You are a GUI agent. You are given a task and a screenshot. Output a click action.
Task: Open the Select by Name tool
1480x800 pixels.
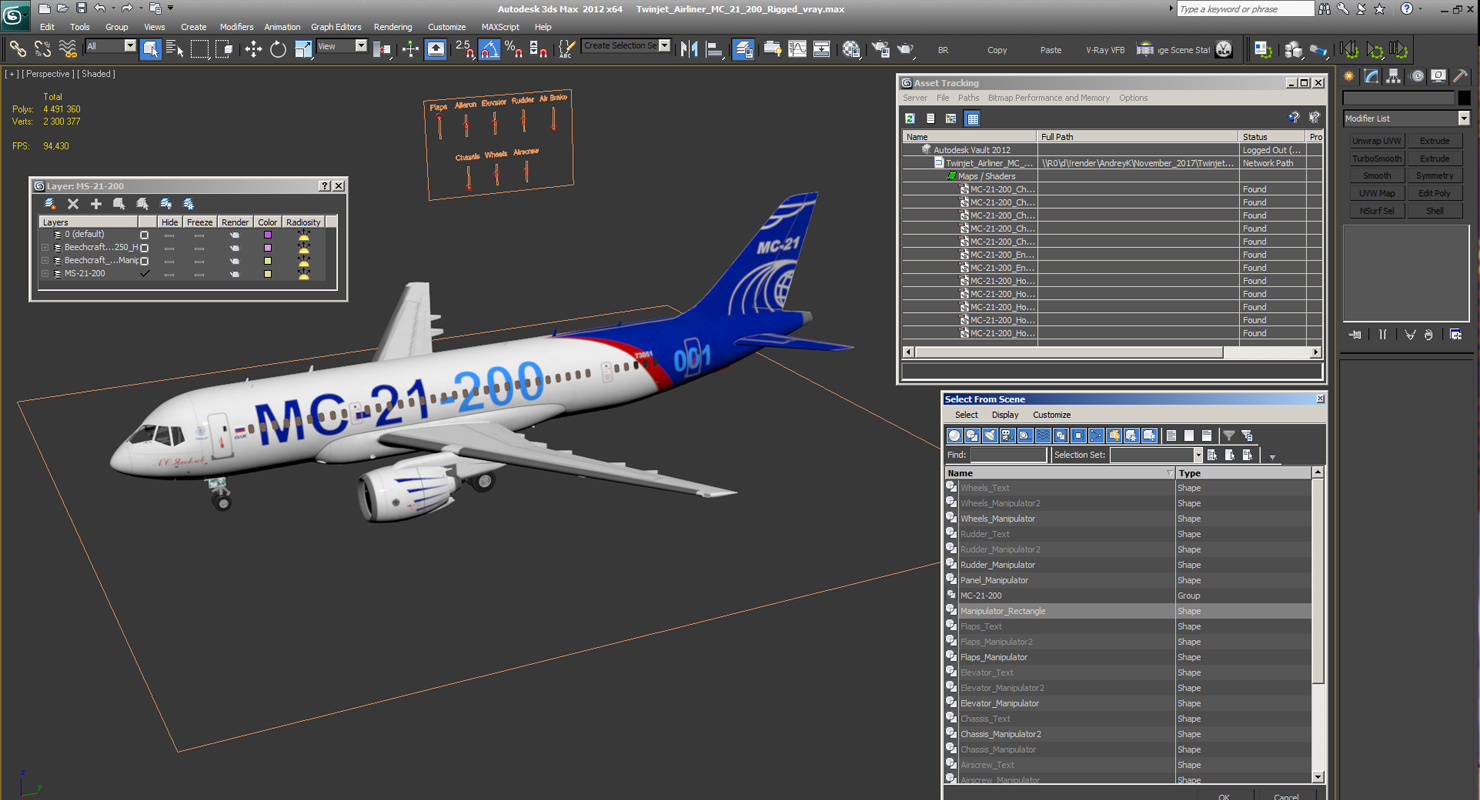click(x=174, y=48)
